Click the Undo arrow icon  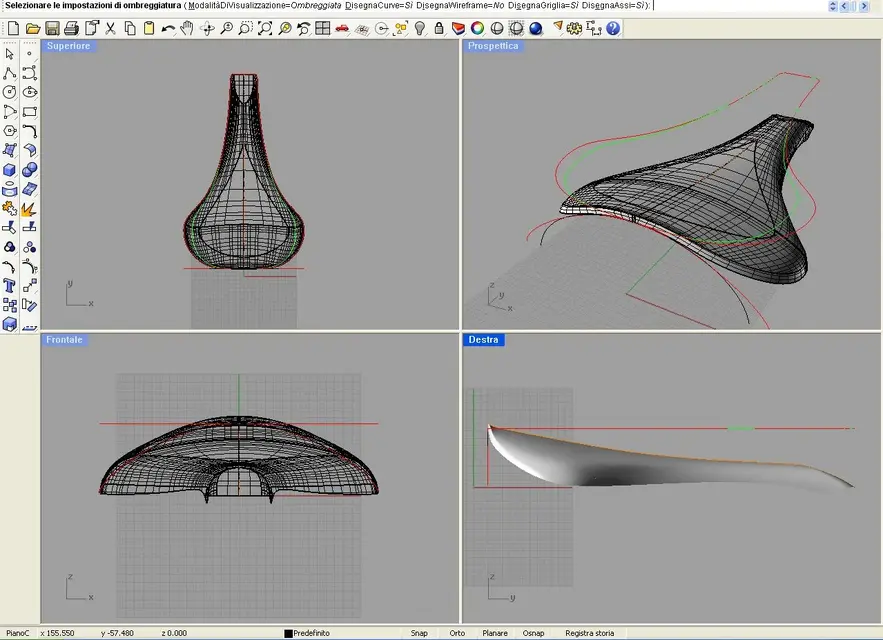168,29
